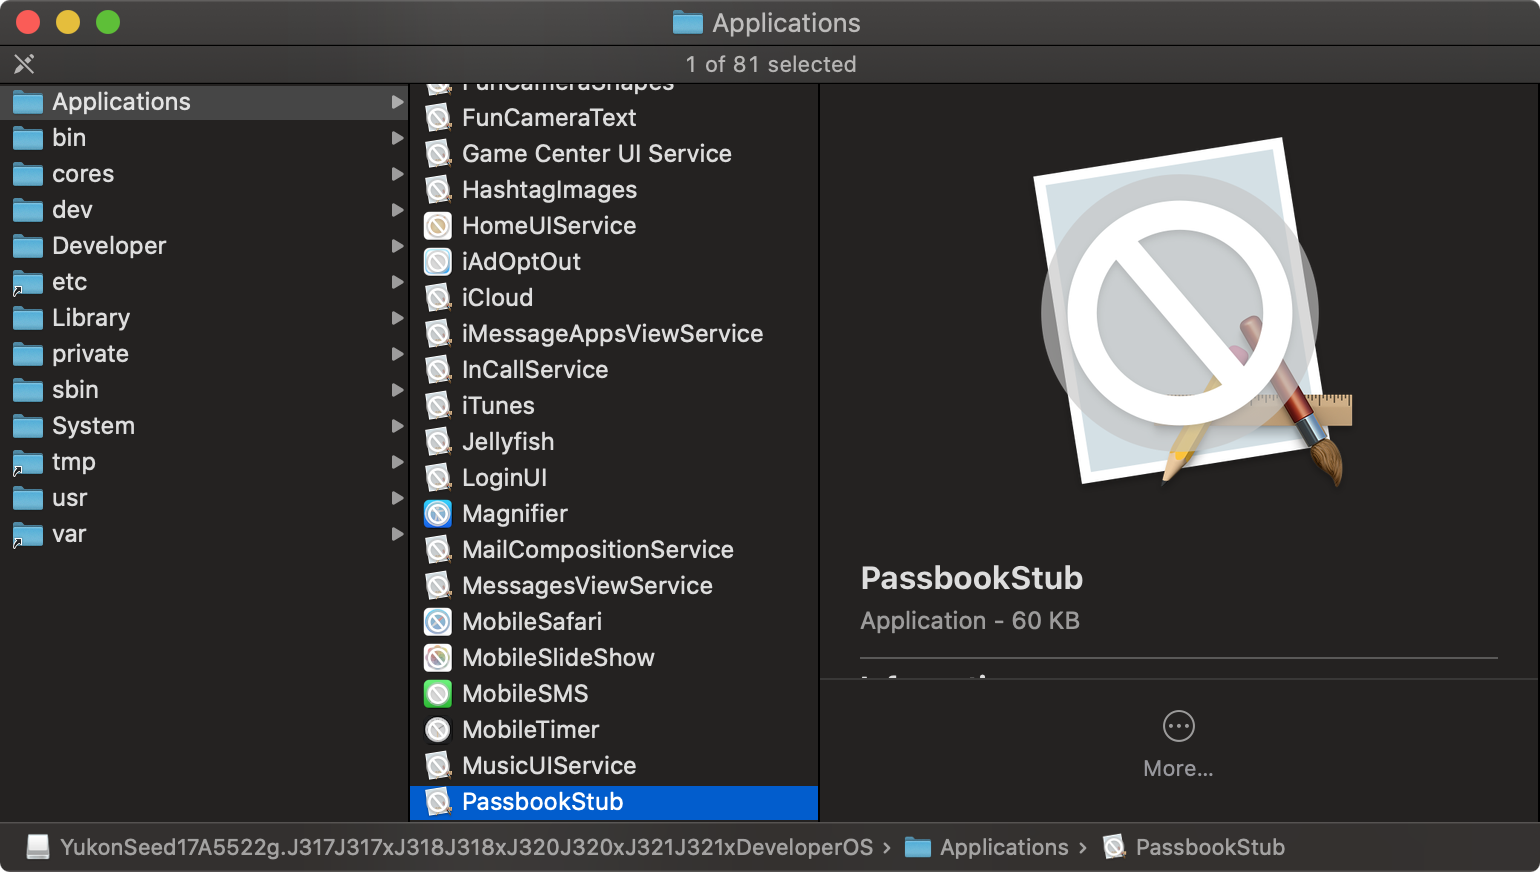The width and height of the screenshot is (1540, 872).
Task: Select the tmp folder row
Action: coord(204,462)
